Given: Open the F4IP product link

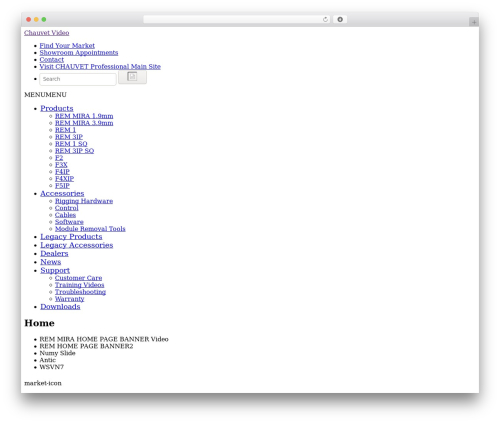Looking at the screenshot, I should 62,172.
